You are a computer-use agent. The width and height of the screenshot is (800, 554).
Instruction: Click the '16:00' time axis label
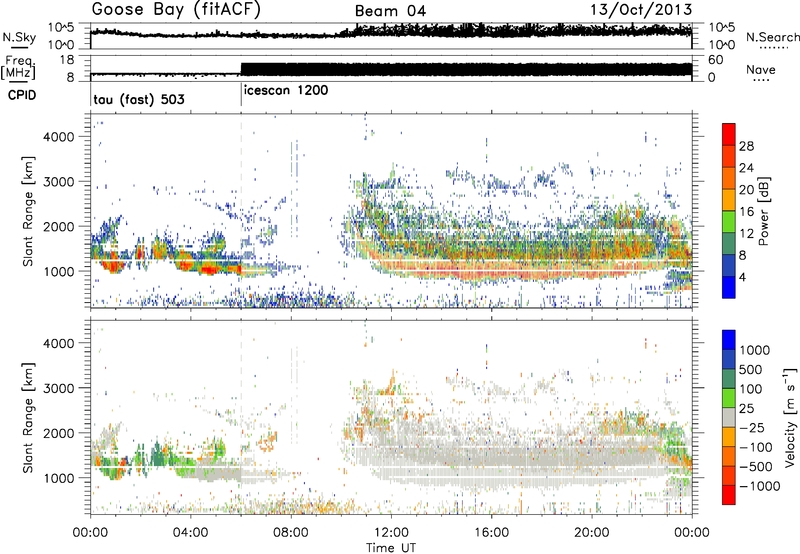(x=491, y=533)
